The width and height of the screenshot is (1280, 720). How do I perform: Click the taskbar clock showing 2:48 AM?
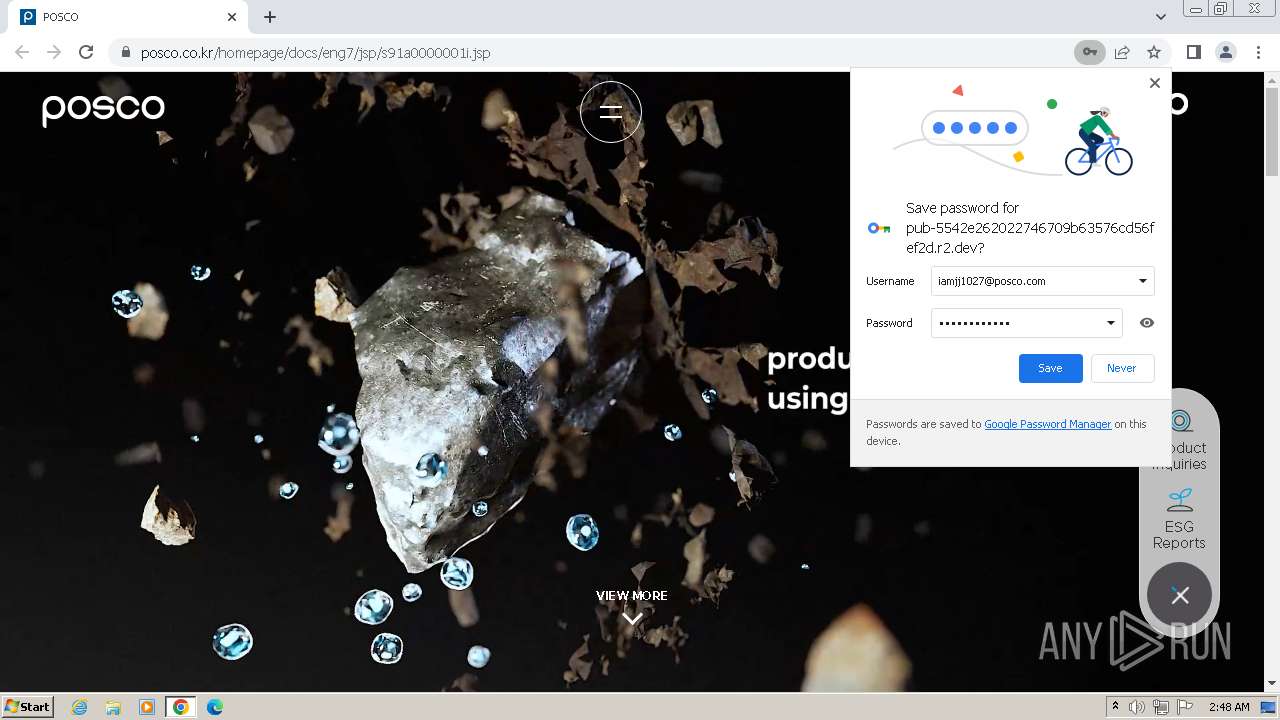[x=1229, y=707]
